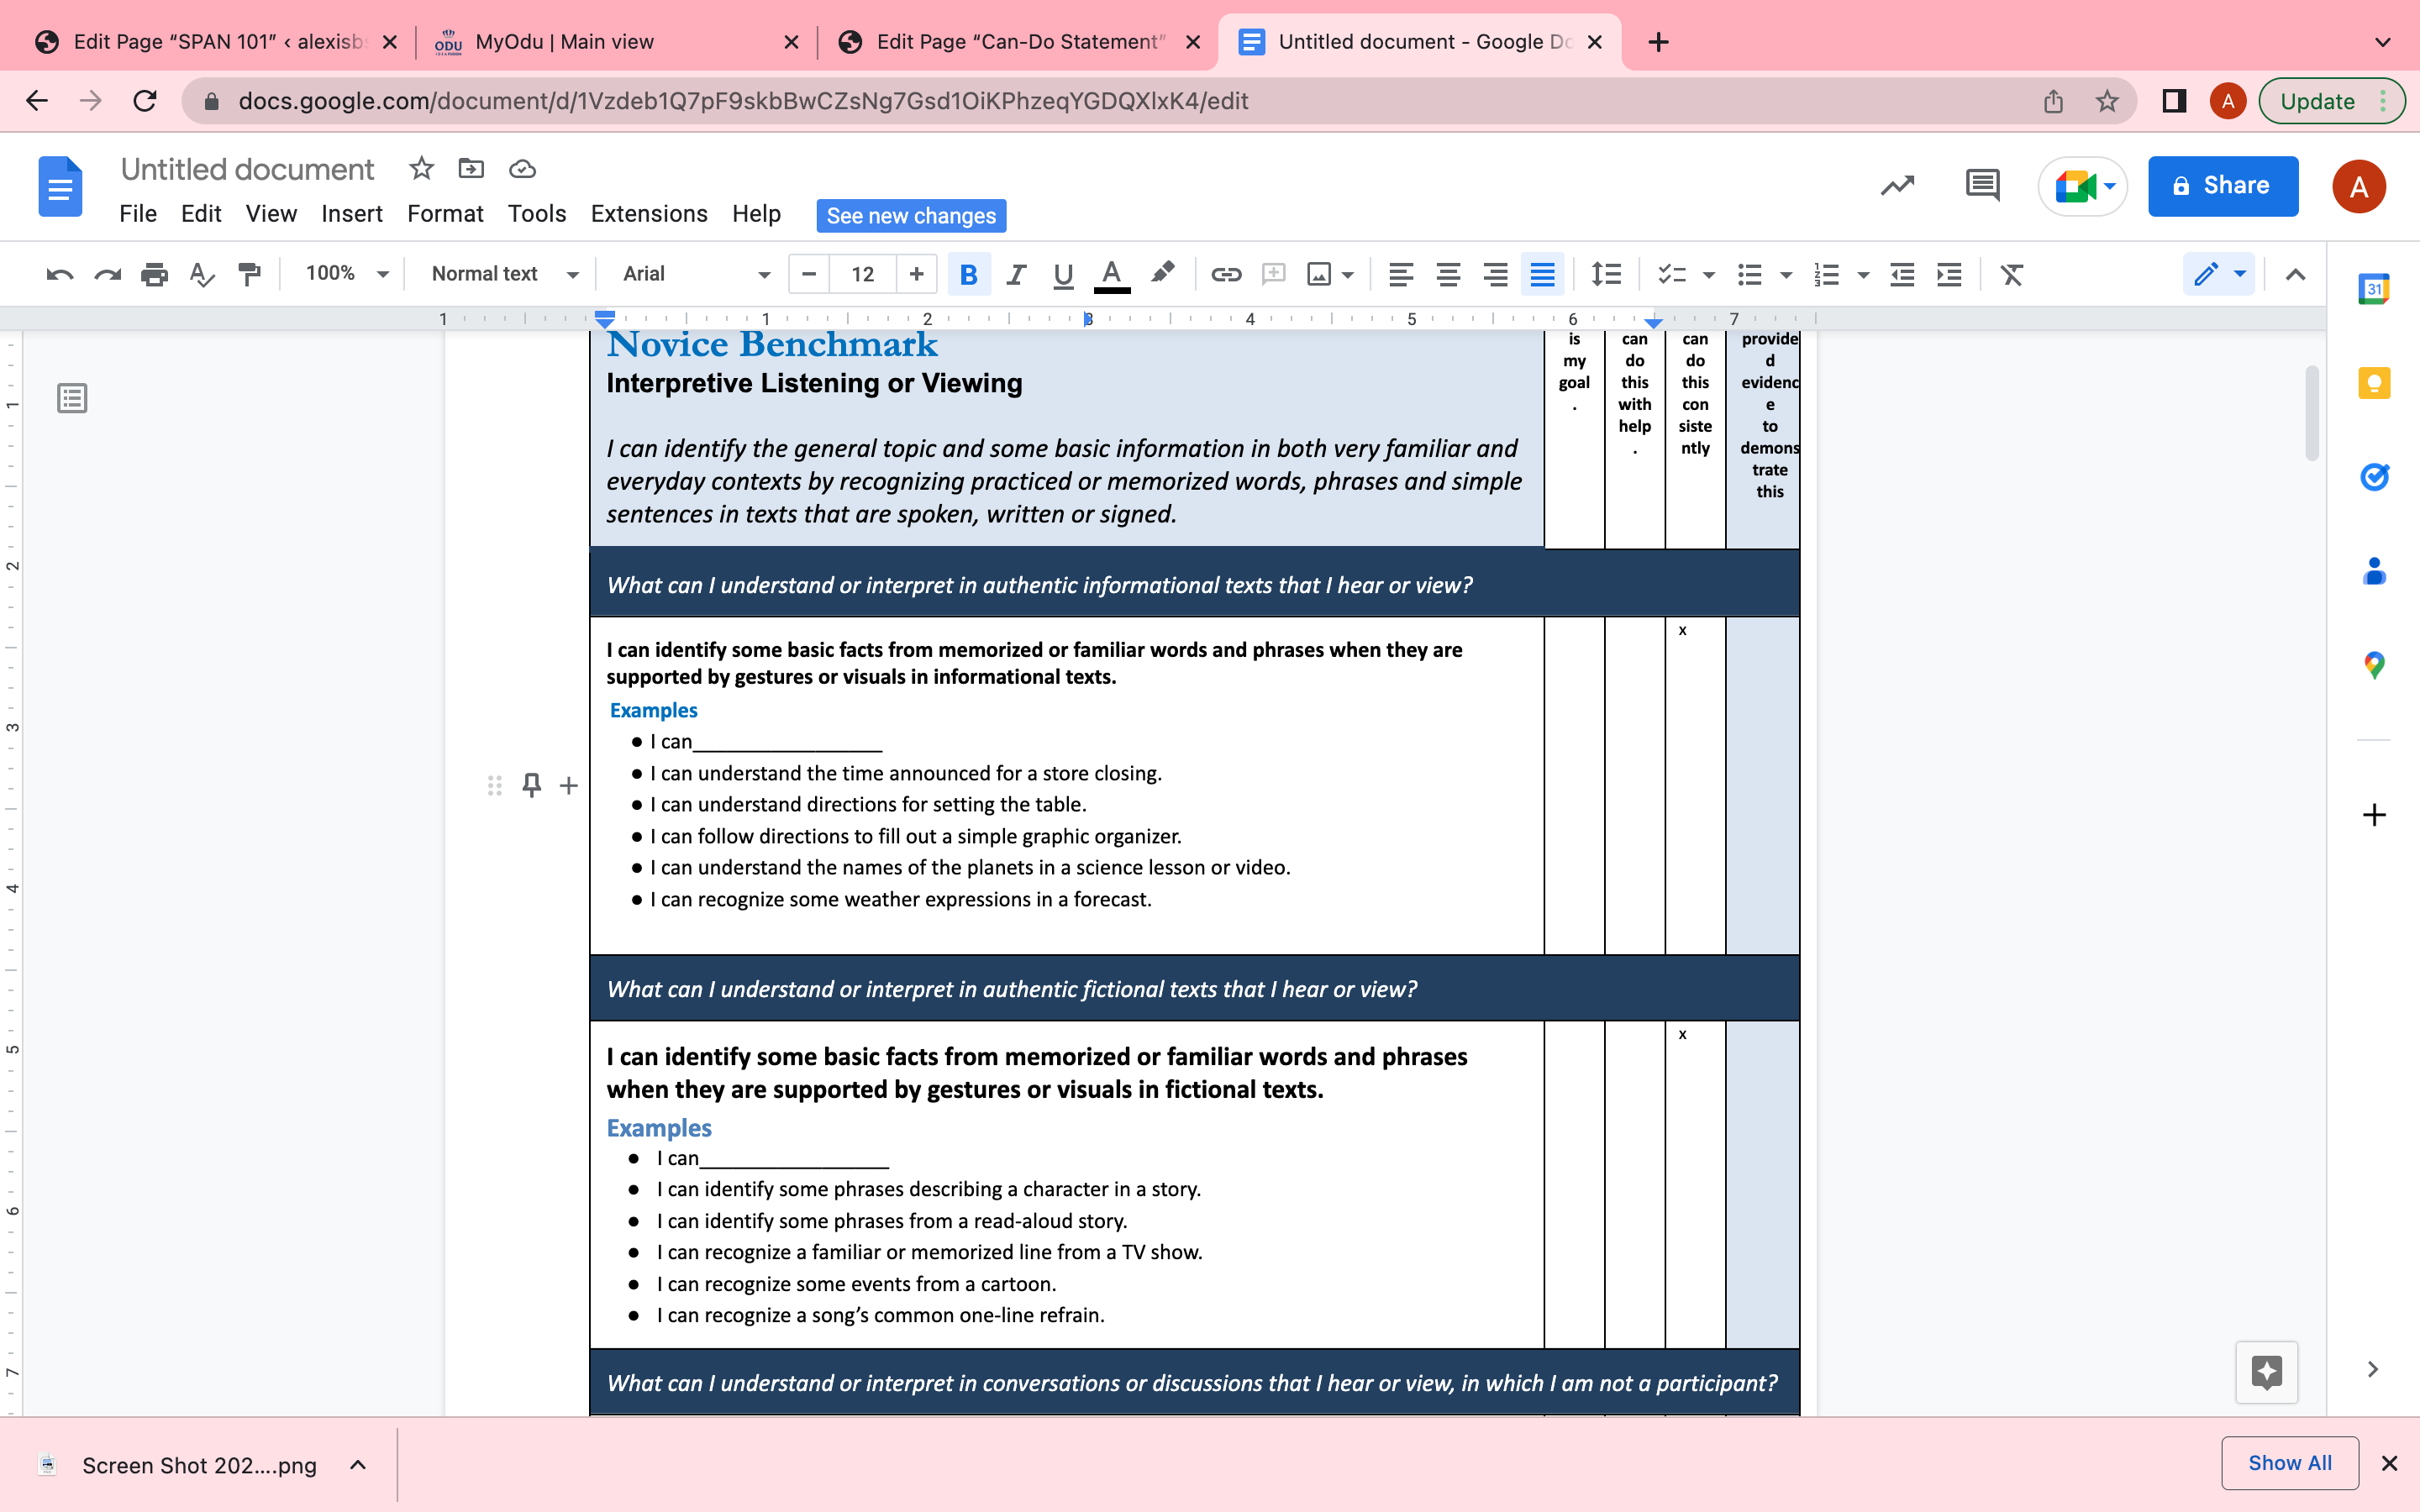Open the Extensions menu
Image resolution: width=2420 pixels, height=1512 pixels.
[x=649, y=214]
